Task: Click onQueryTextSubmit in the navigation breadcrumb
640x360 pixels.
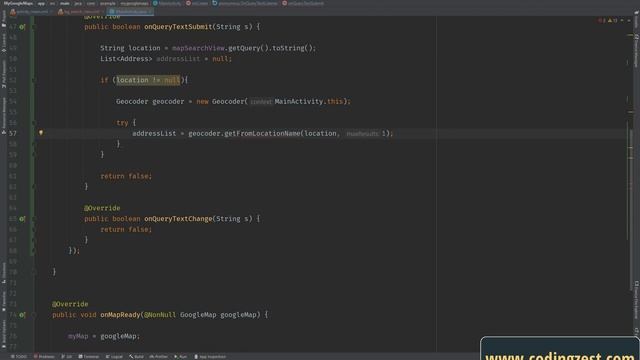Action: coord(303,3)
